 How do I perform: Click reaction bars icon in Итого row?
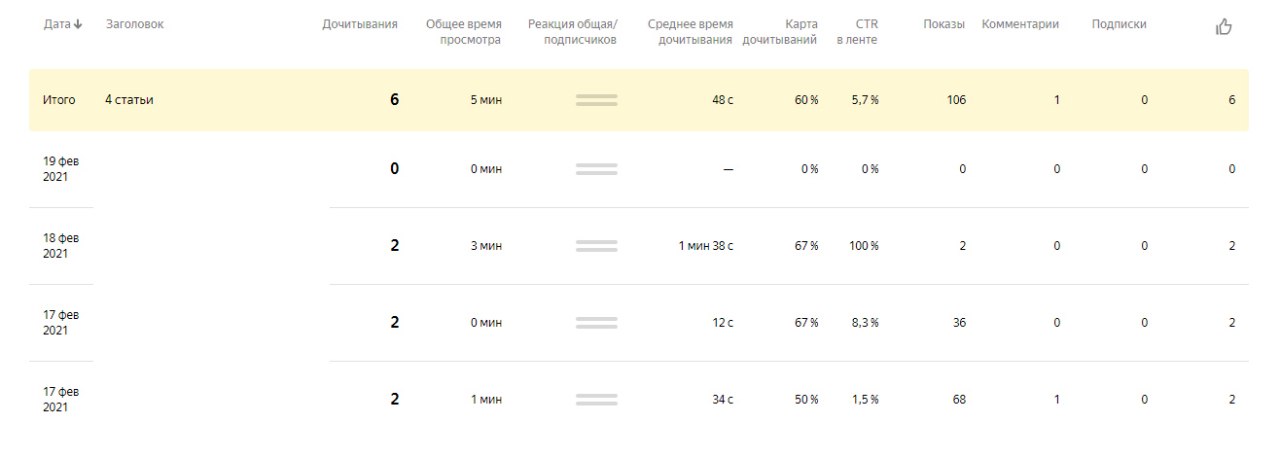pyautogui.click(x=596, y=100)
